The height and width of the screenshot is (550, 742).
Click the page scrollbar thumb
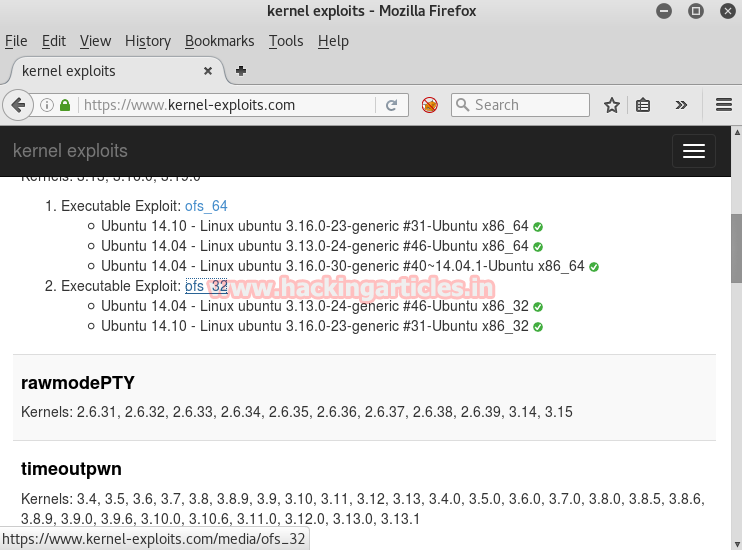pyautogui.click(x=736, y=248)
